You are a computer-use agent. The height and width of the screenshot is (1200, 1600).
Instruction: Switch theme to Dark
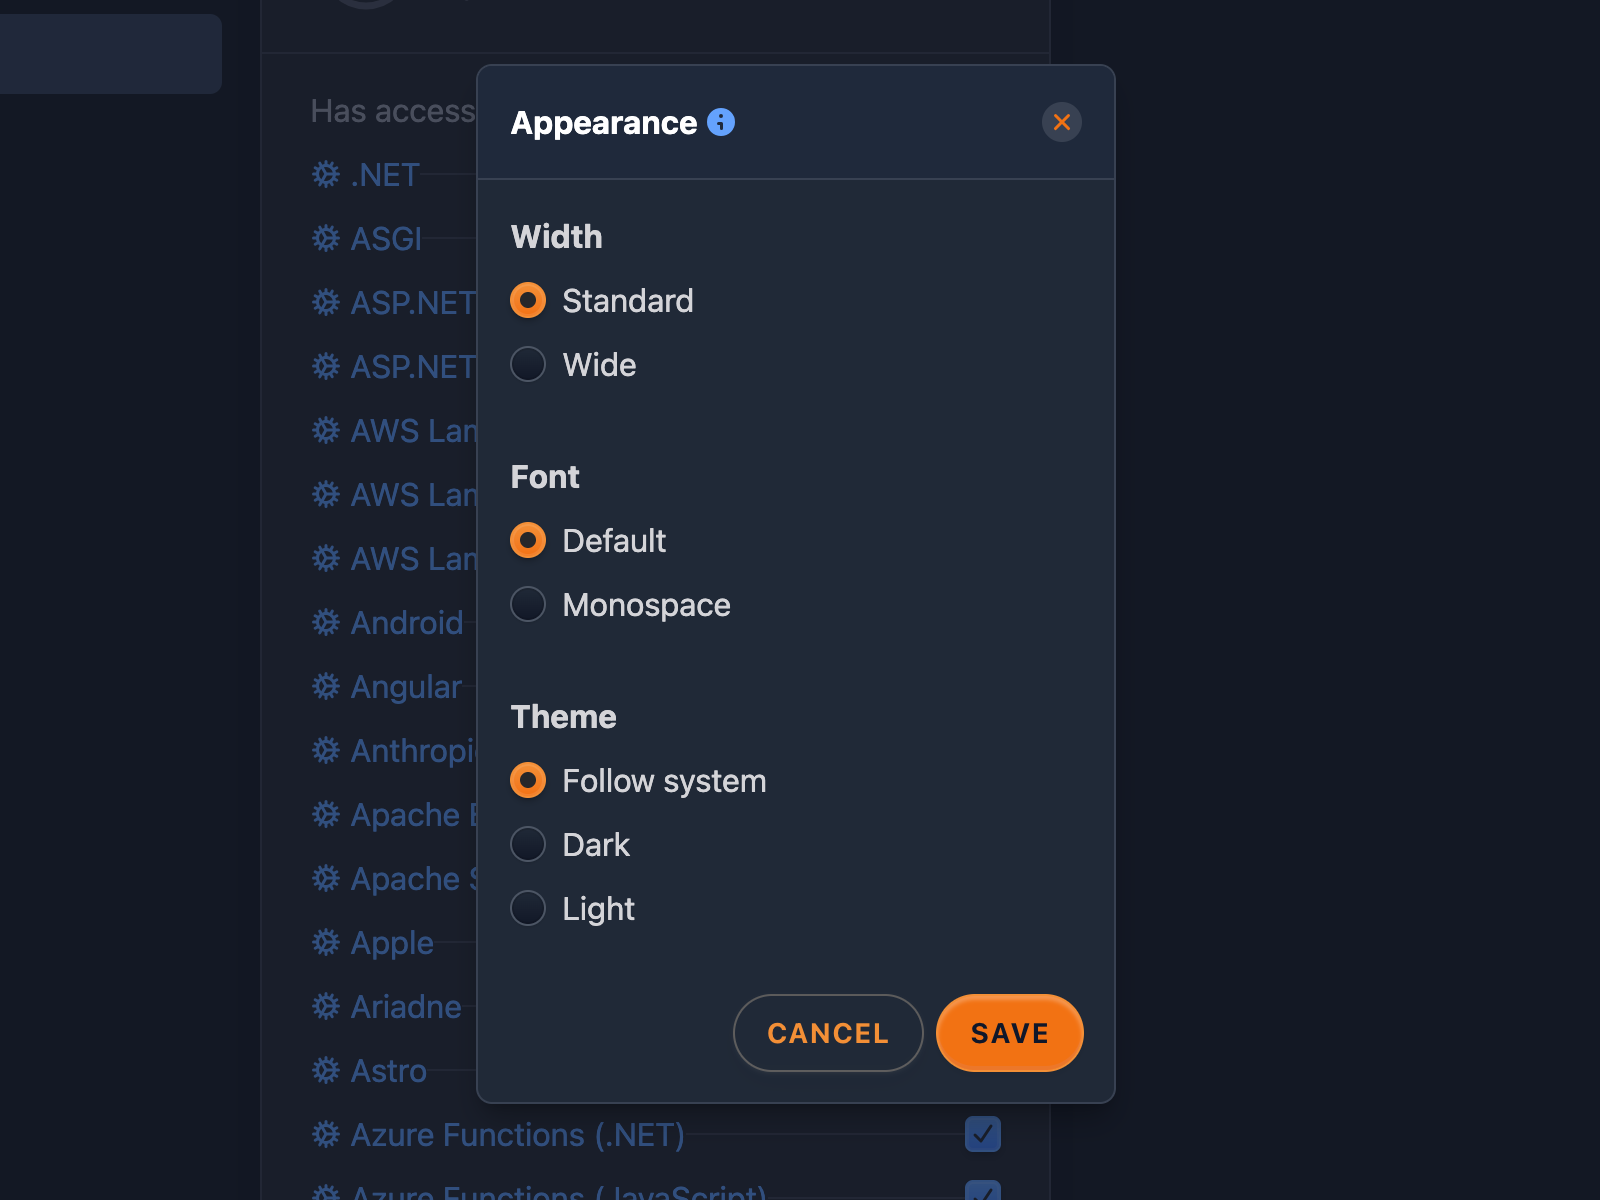(528, 844)
